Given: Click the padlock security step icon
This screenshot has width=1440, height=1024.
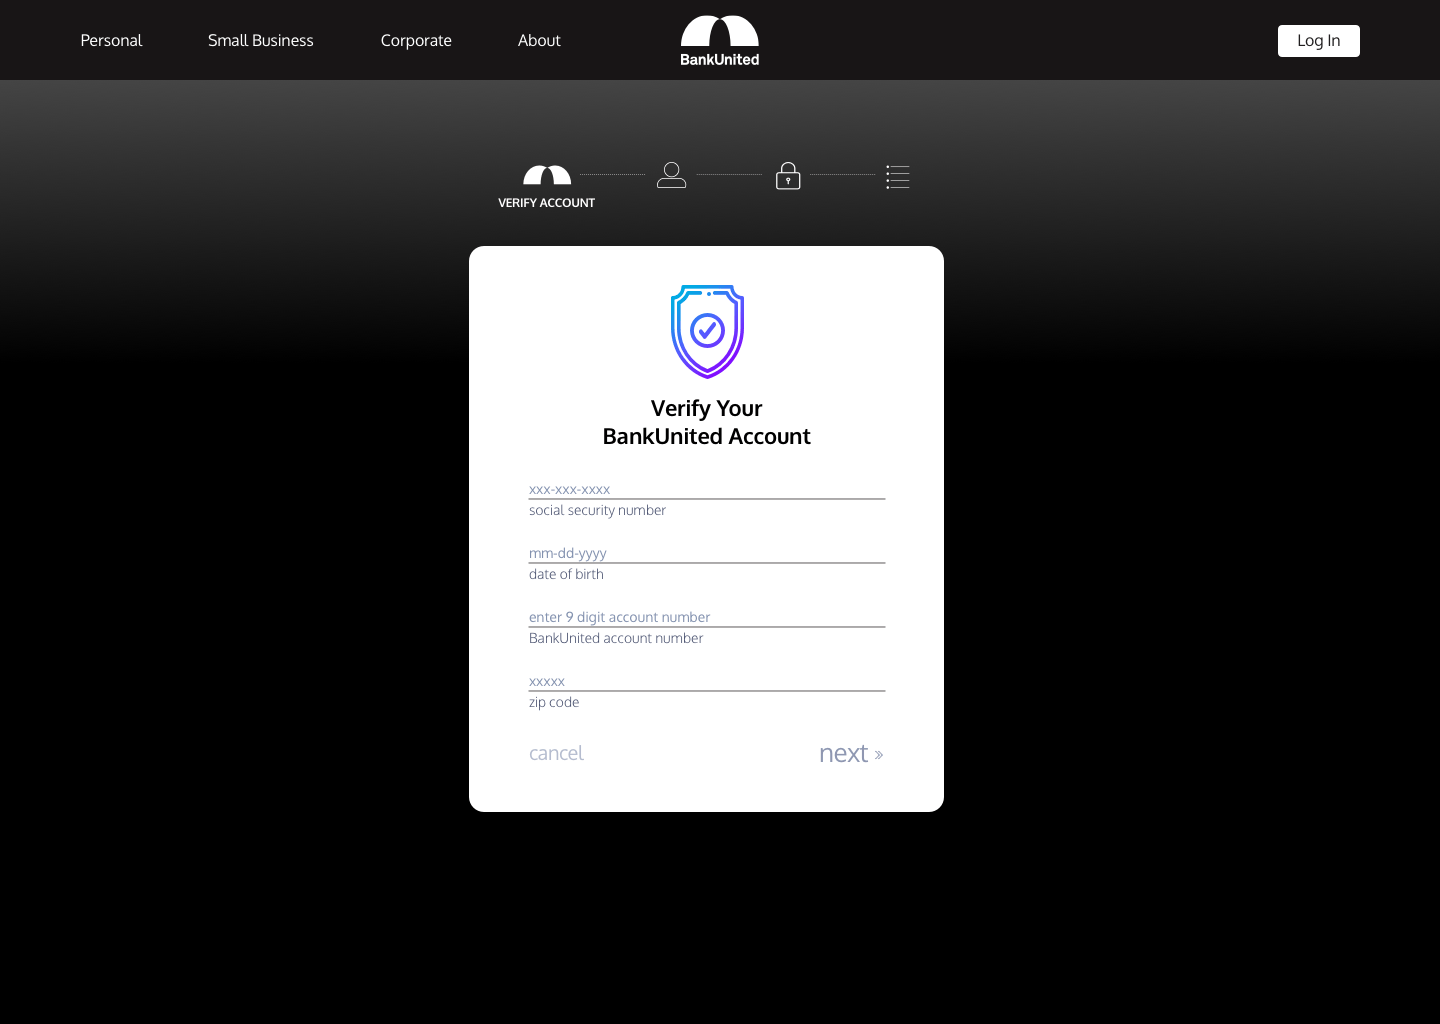Looking at the screenshot, I should point(788,175).
